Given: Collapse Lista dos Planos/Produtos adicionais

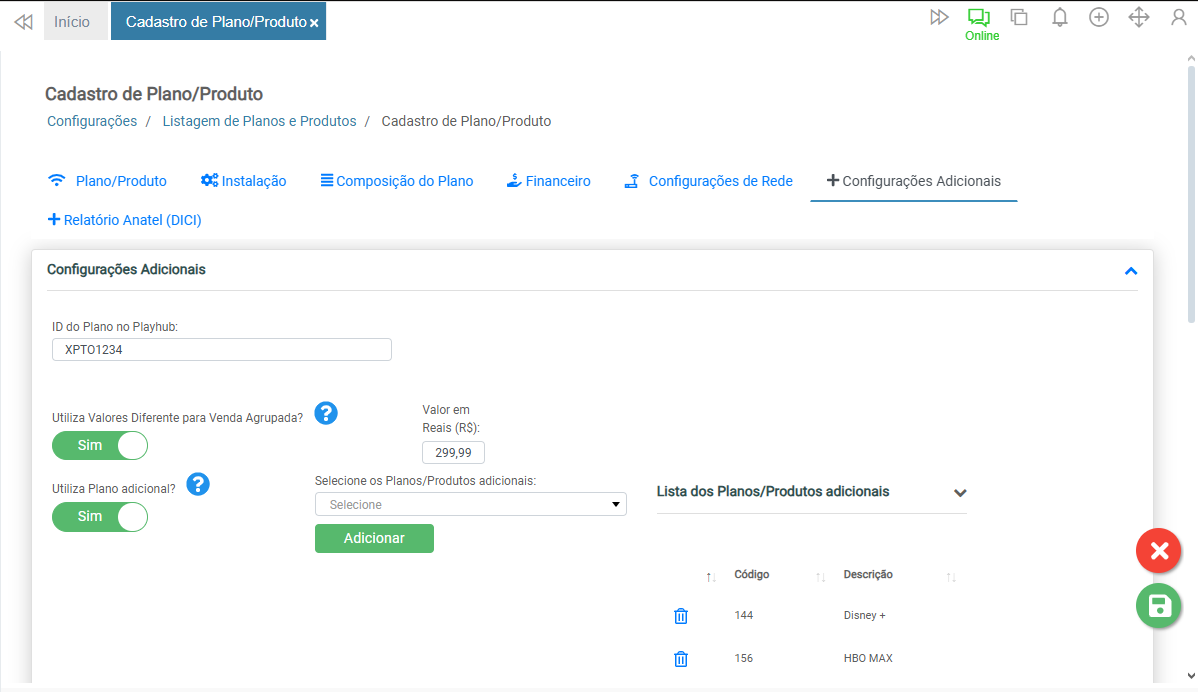Looking at the screenshot, I should click(960, 493).
